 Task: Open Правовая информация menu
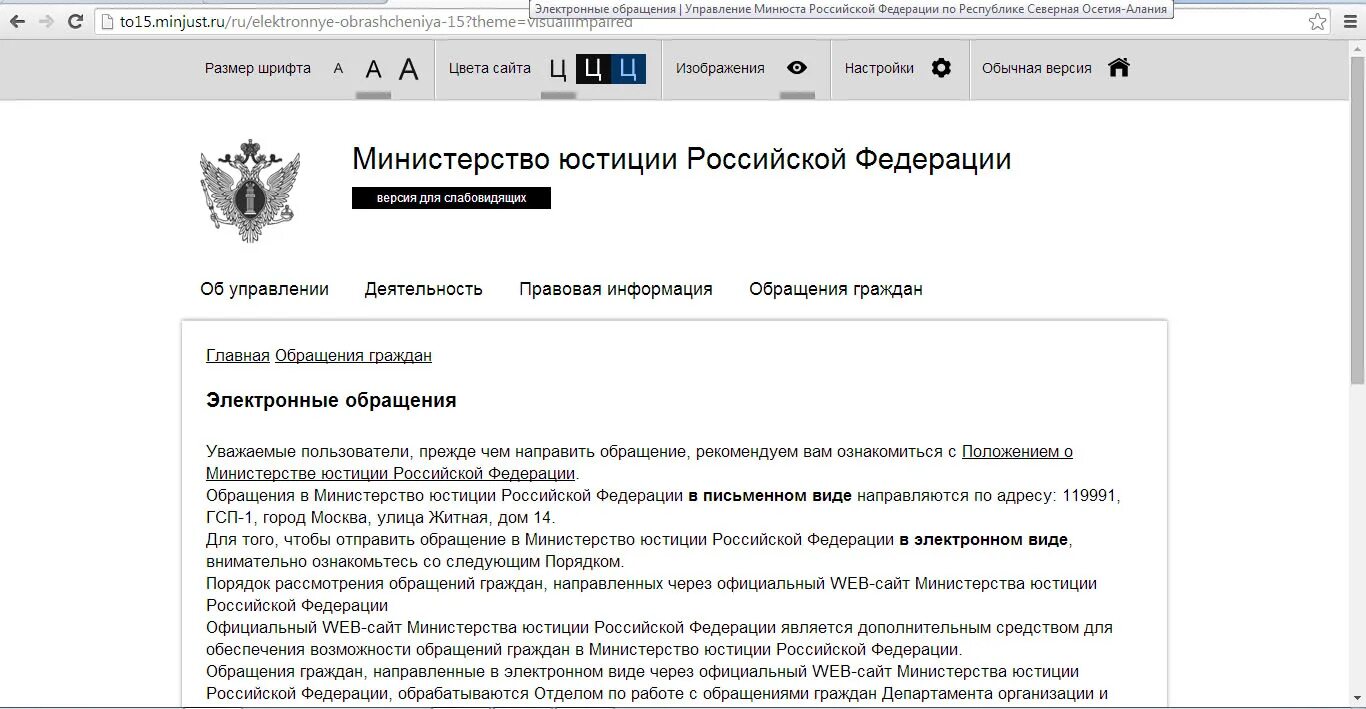tap(616, 289)
